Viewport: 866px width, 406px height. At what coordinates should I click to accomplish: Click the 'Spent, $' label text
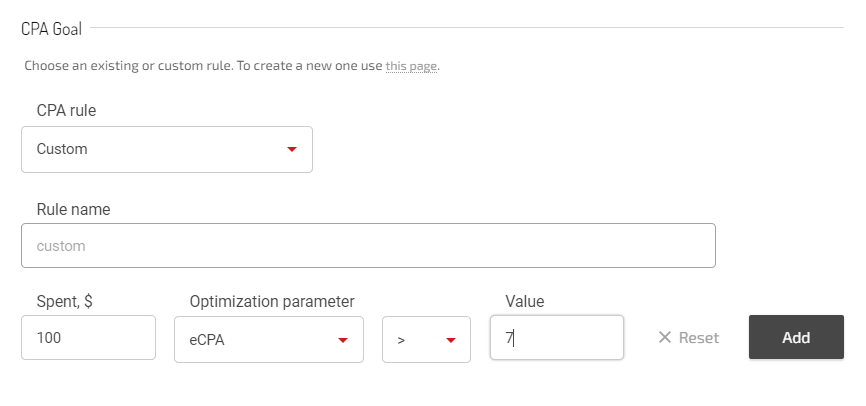tap(65, 302)
